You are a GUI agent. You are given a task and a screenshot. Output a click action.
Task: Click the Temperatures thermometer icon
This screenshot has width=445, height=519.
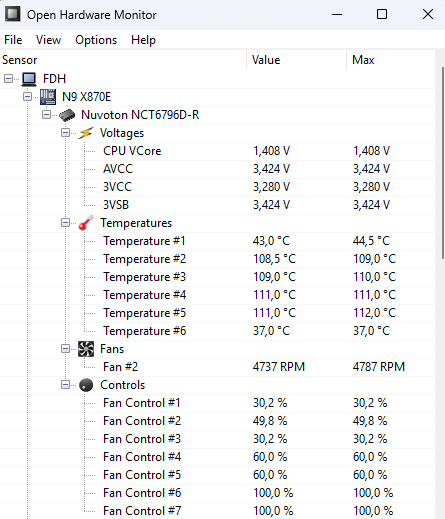pyautogui.click(x=86, y=223)
